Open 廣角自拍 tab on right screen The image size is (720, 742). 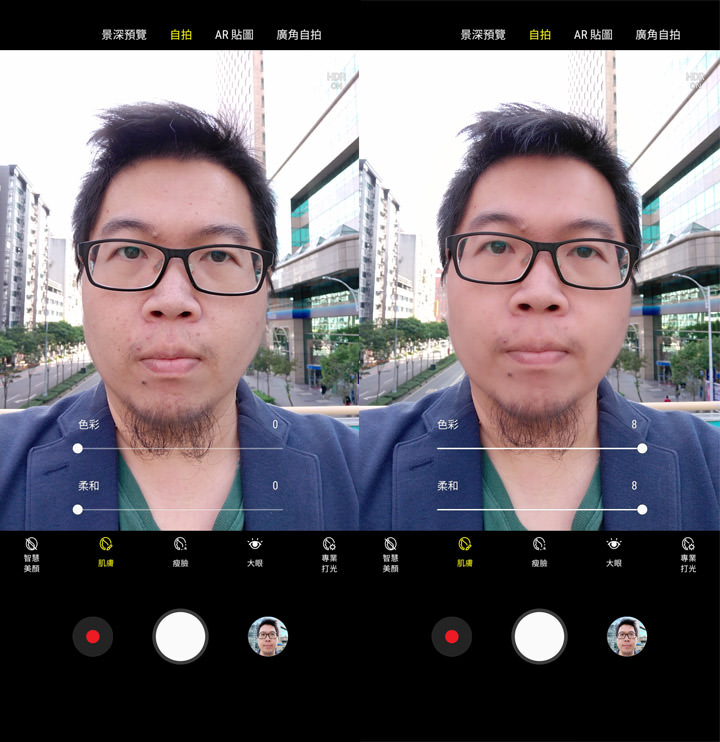(x=658, y=34)
